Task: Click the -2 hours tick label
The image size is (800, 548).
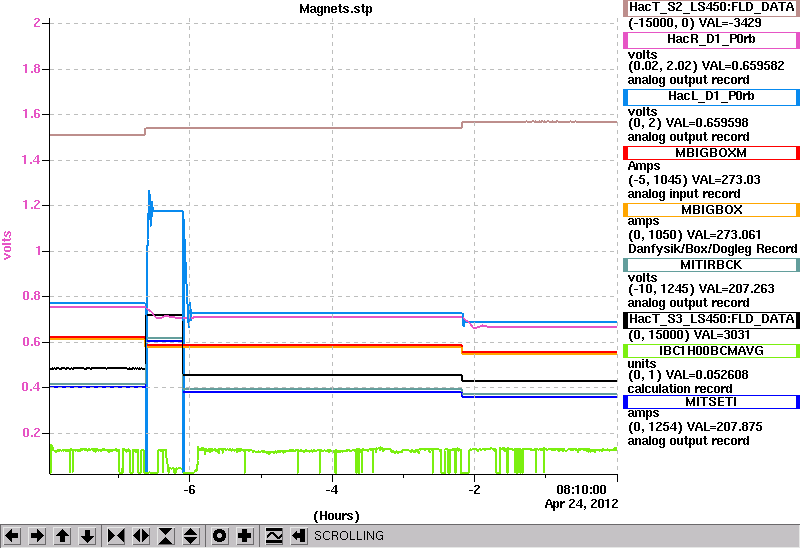Action: point(474,490)
